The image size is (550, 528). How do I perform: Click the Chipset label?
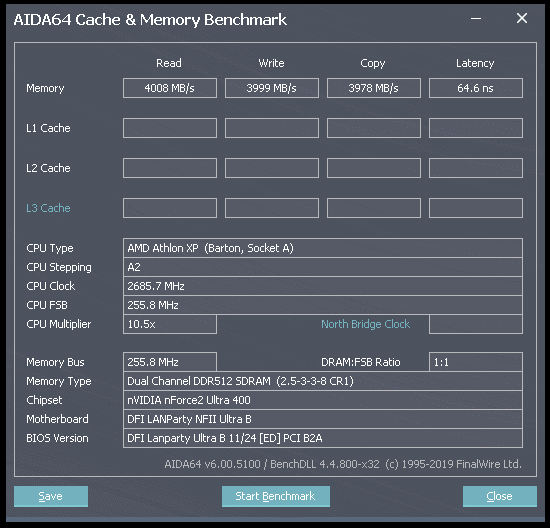click(44, 400)
